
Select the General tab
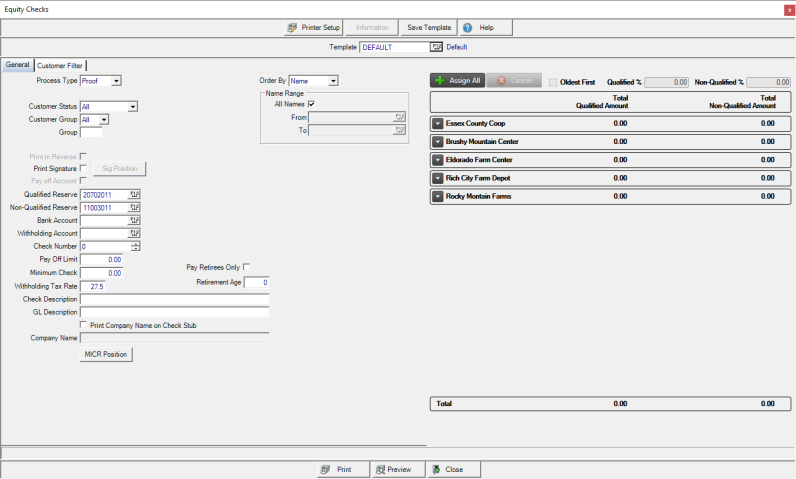point(18,66)
